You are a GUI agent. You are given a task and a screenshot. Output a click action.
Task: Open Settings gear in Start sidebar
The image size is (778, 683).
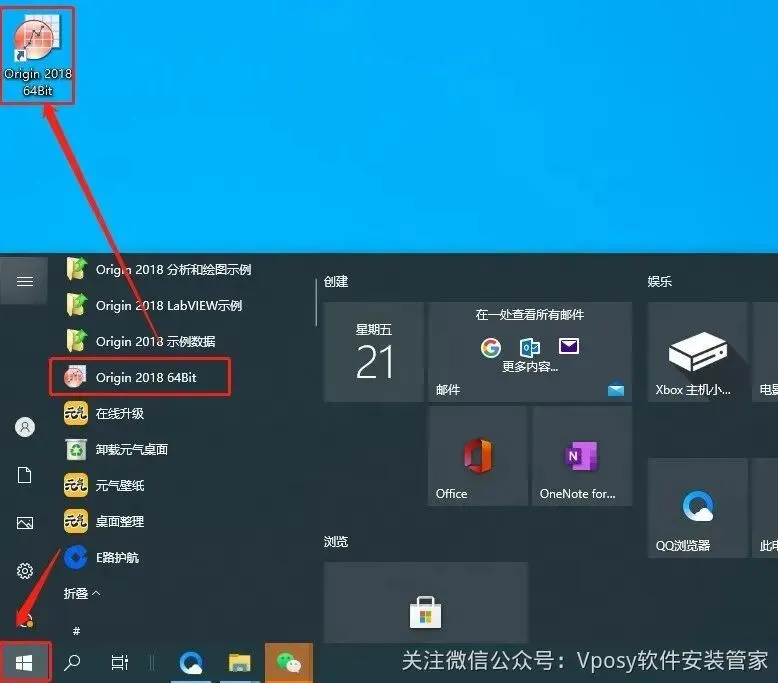click(x=25, y=571)
